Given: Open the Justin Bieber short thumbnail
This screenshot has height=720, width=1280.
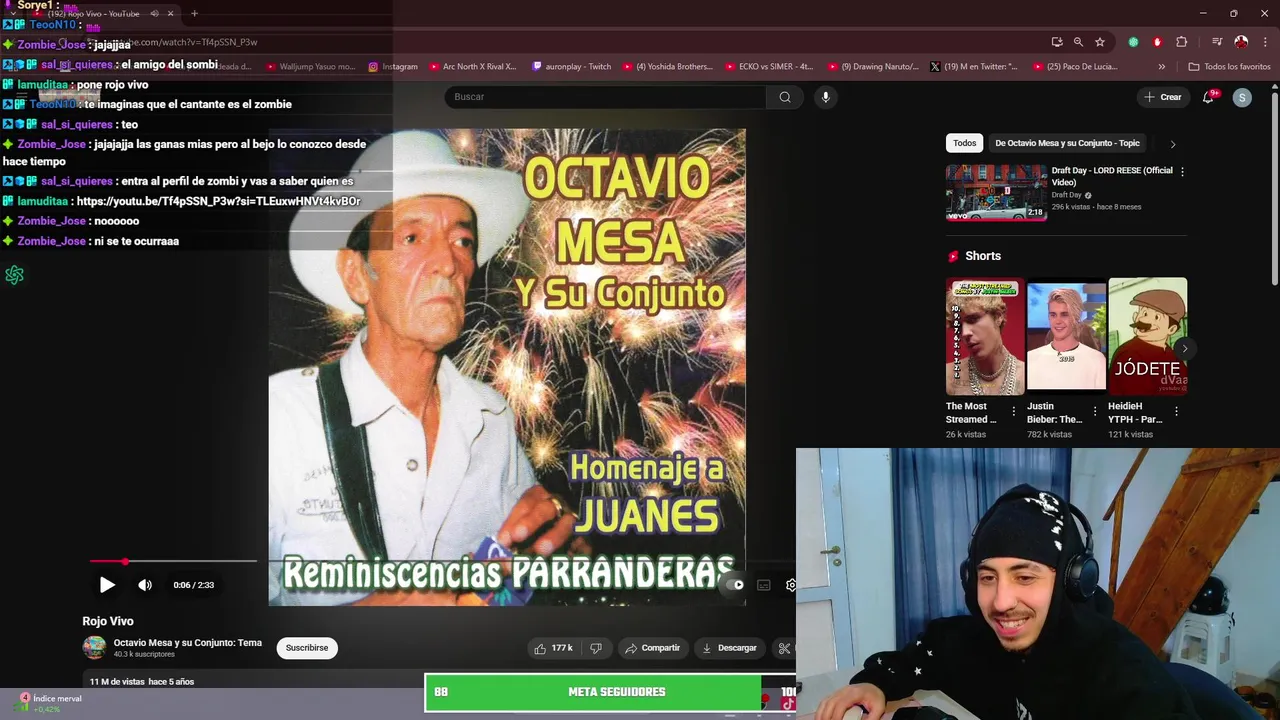Looking at the screenshot, I should (x=1066, y=334).
